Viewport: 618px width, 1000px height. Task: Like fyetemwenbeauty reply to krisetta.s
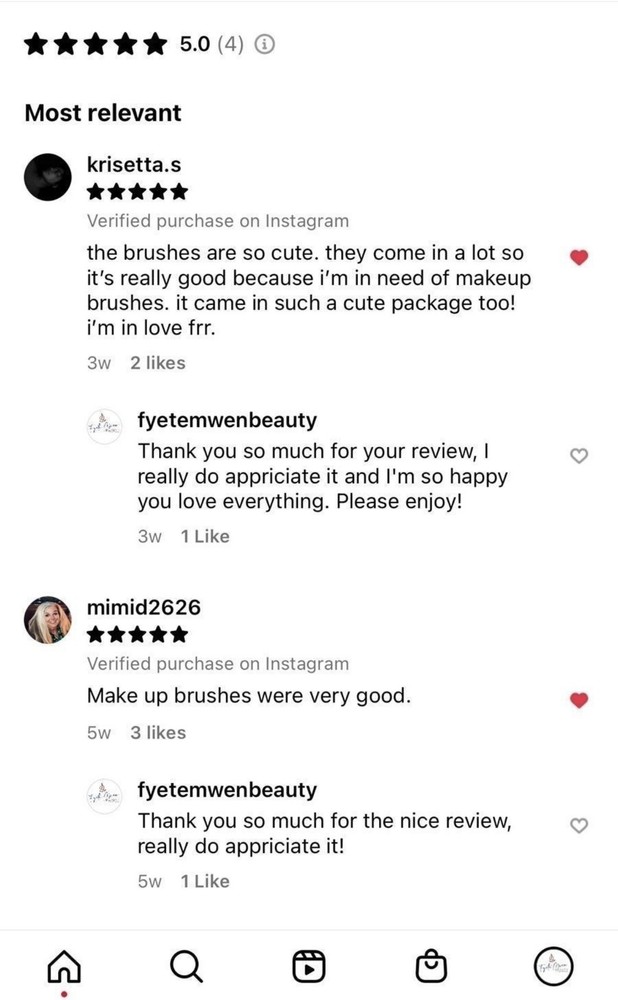point(578,456)
